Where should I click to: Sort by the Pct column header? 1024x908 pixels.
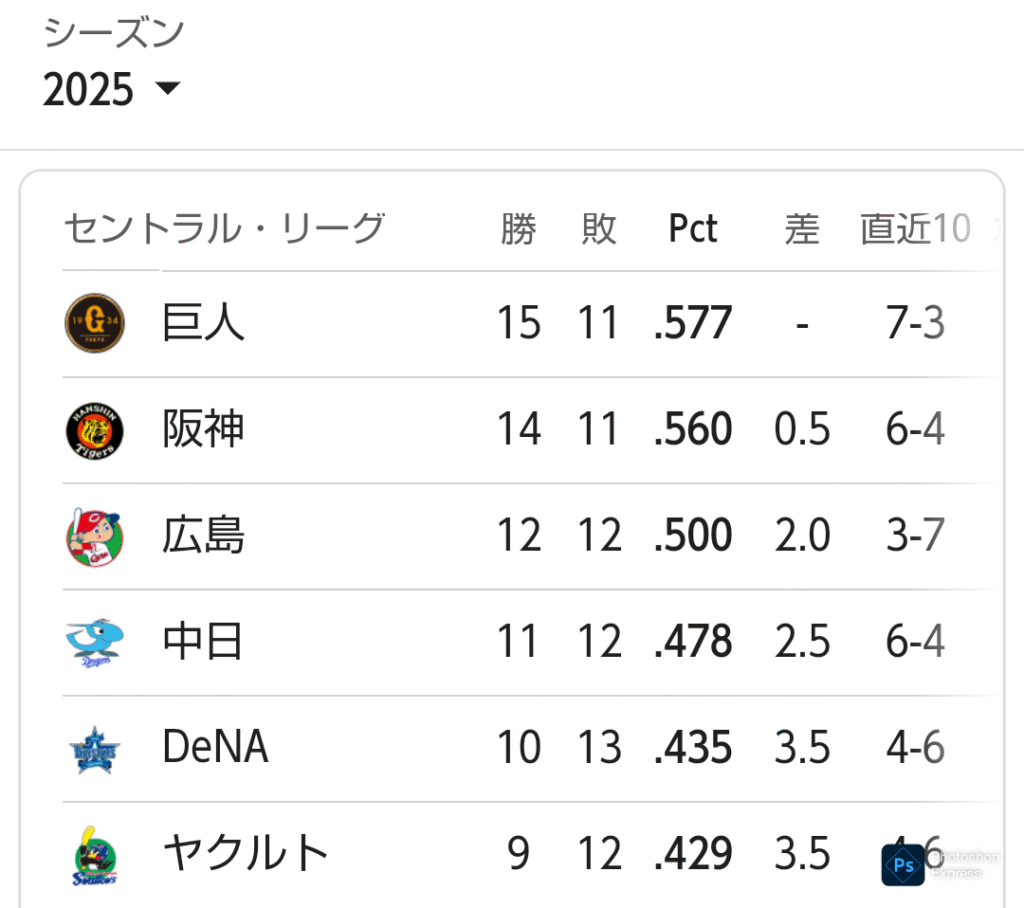click(x=693, y=229)
